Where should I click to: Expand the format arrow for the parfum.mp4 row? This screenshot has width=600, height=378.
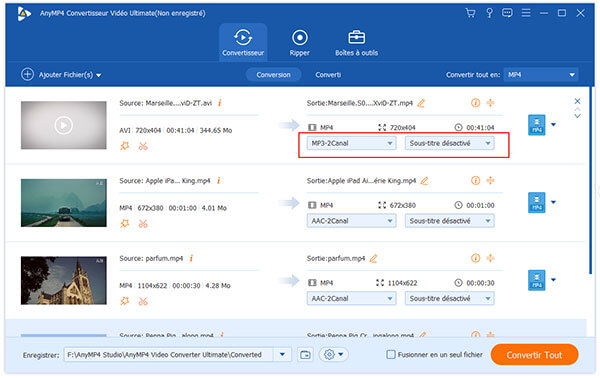[x=553, y=280]
